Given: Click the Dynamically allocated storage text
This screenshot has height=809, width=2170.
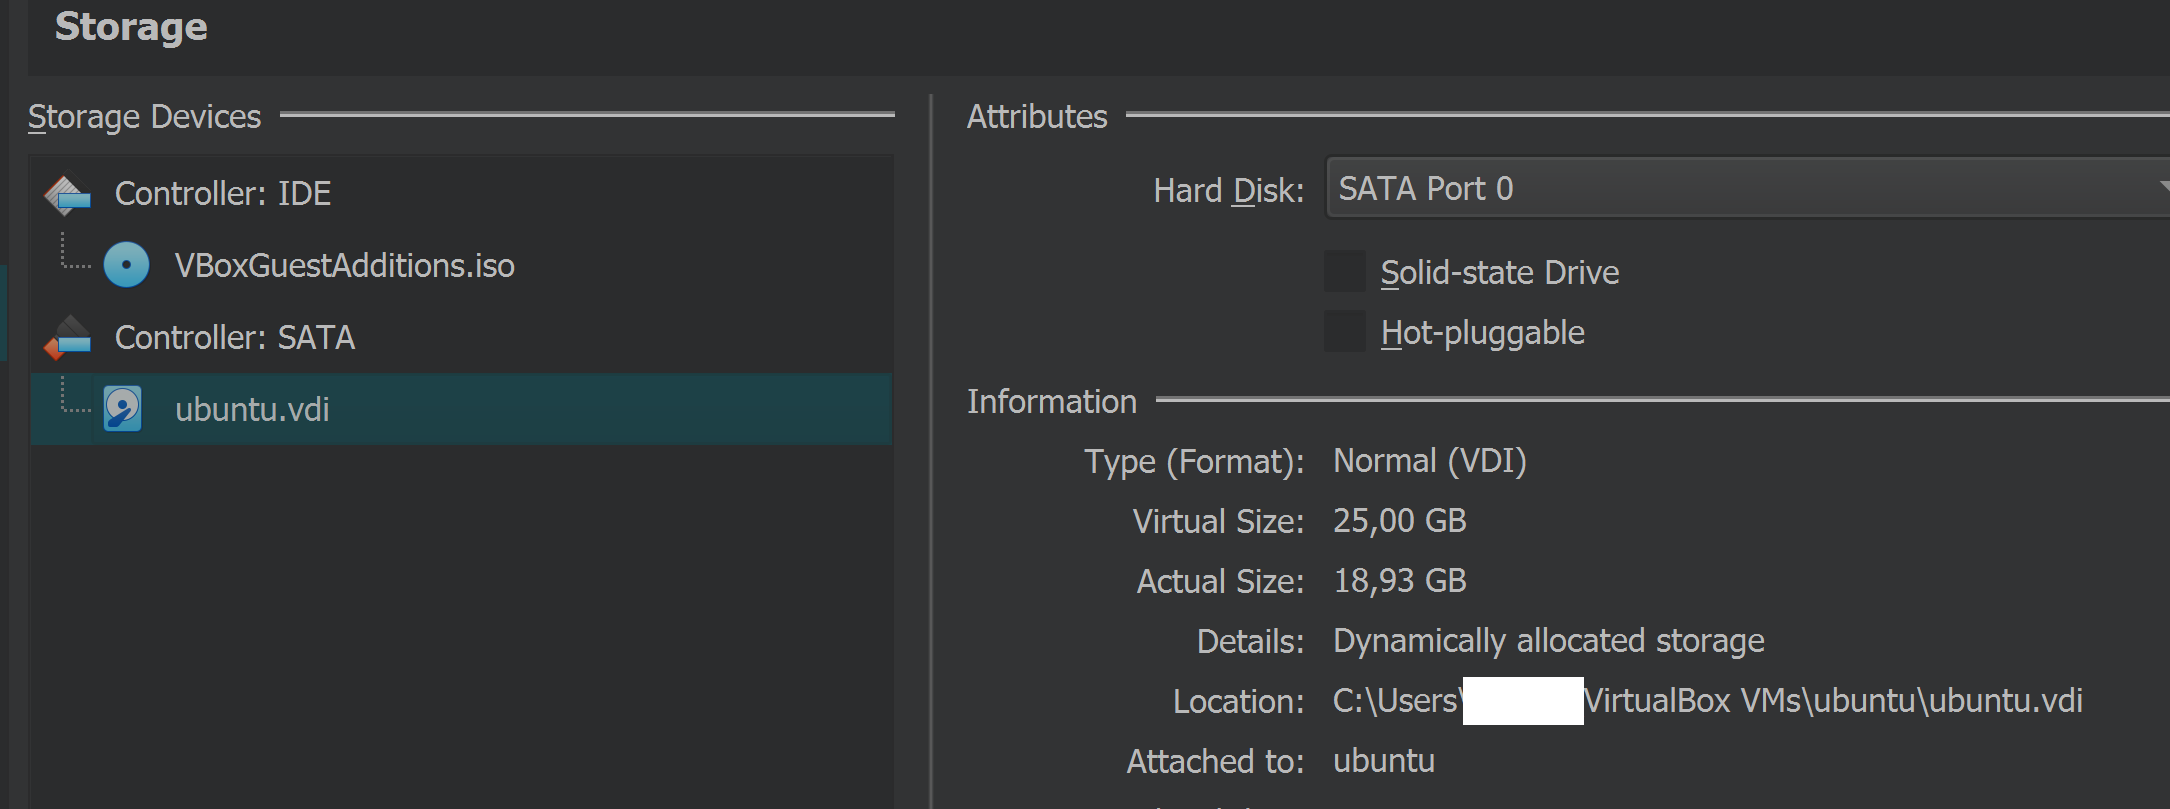Looking at the screenshot, I should coord(1549,641).
